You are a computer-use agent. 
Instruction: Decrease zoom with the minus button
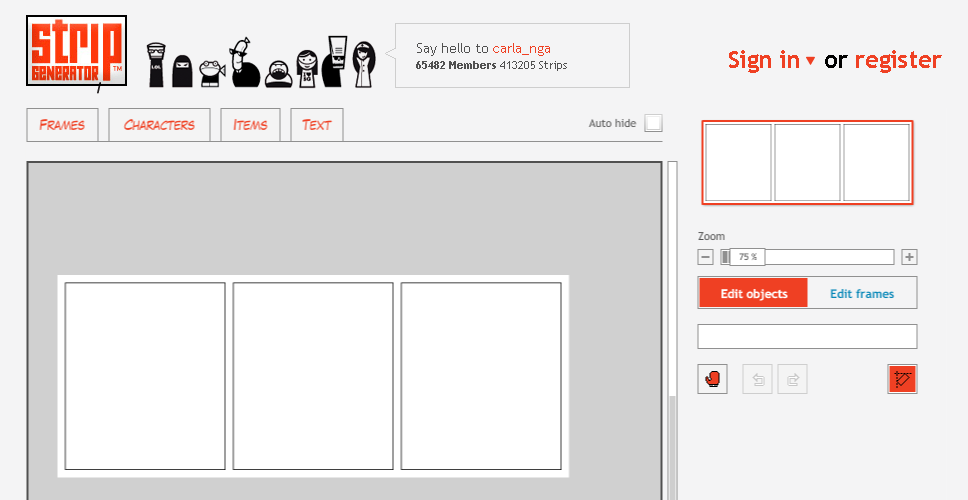tap(706, 257)
